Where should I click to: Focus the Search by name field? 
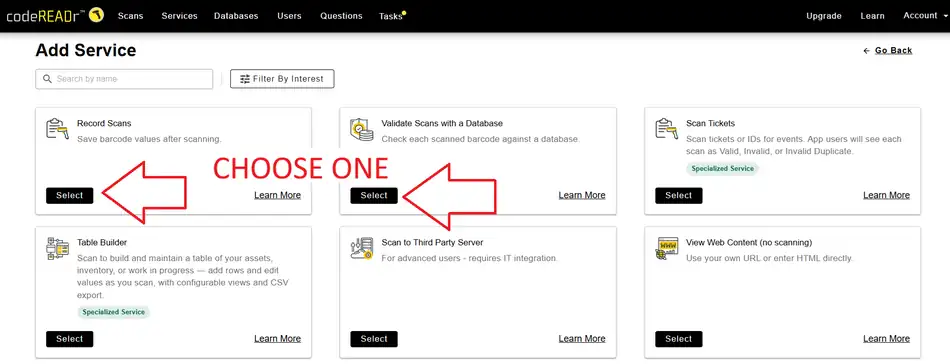pyautogui.click(x=124, y=79)
